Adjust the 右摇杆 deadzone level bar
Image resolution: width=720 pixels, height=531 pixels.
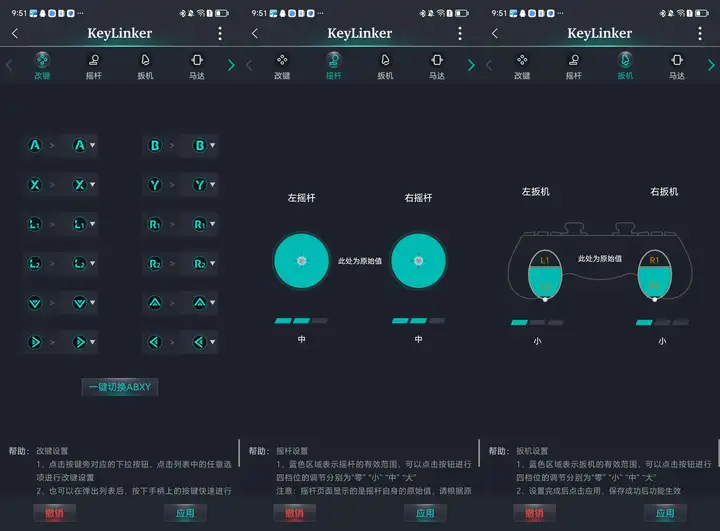[418, 321]
